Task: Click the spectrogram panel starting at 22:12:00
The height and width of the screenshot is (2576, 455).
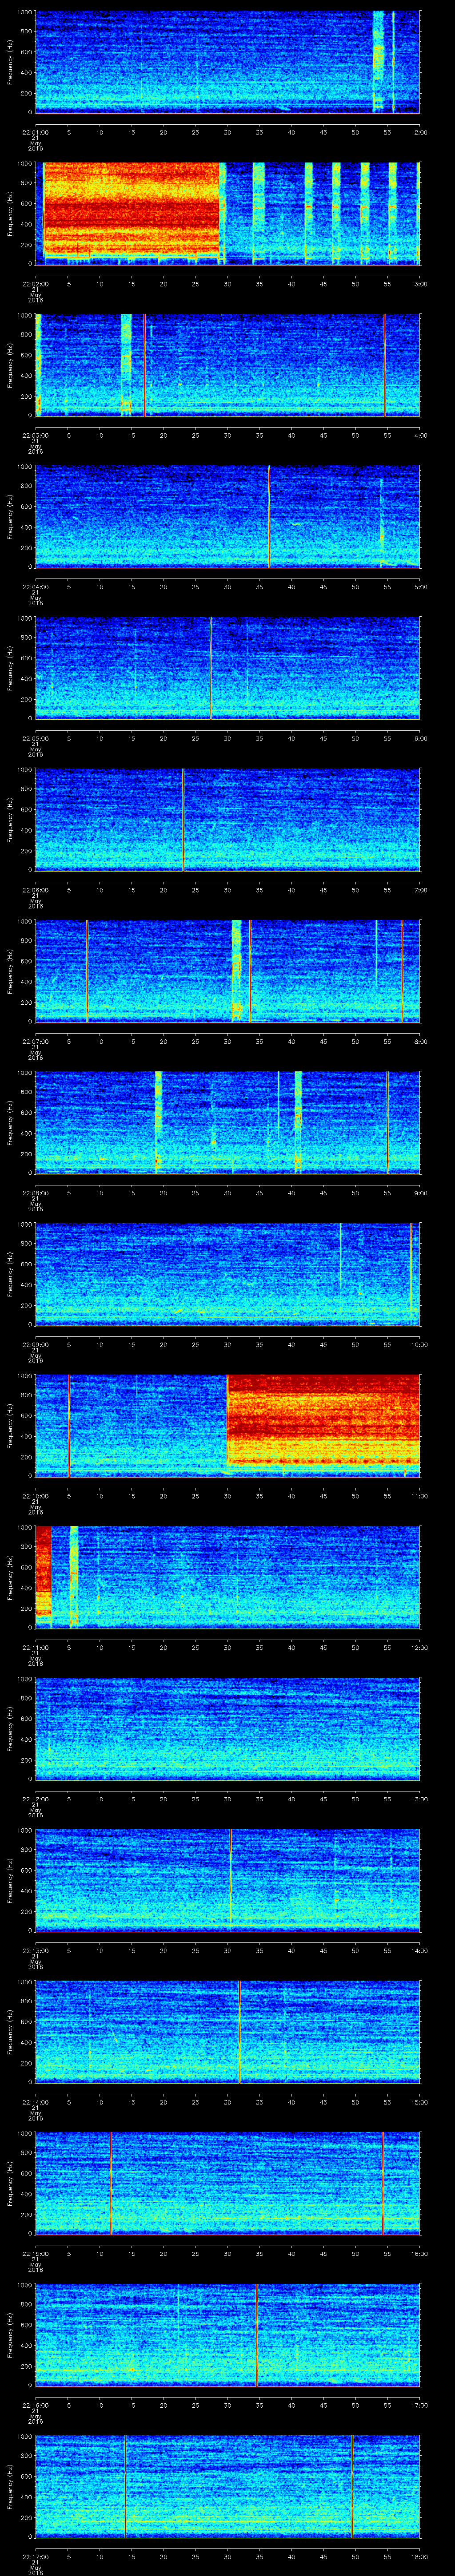Action: pyautogui.click(x=227, y=1728)
